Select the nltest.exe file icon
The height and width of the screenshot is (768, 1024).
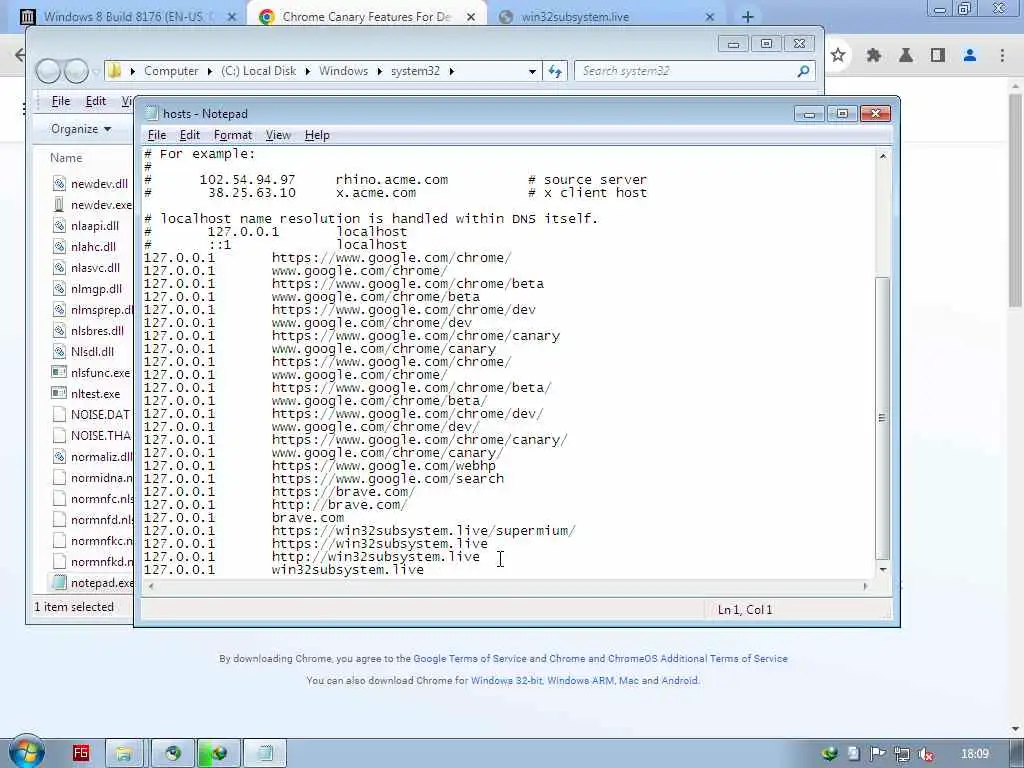pos(59,393)
